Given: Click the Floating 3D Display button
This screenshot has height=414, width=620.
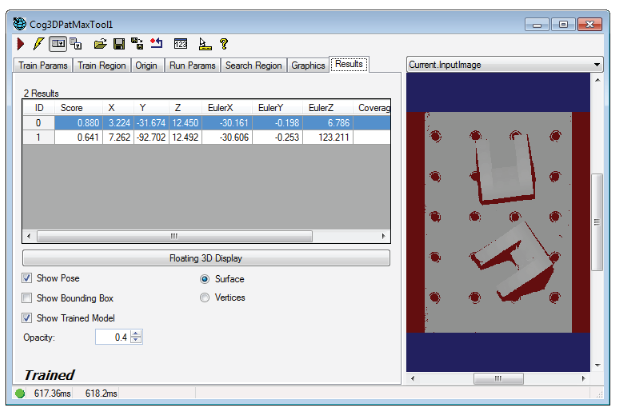Looking at the screenshot, I should pyautogui.click(x=206, y=258).
